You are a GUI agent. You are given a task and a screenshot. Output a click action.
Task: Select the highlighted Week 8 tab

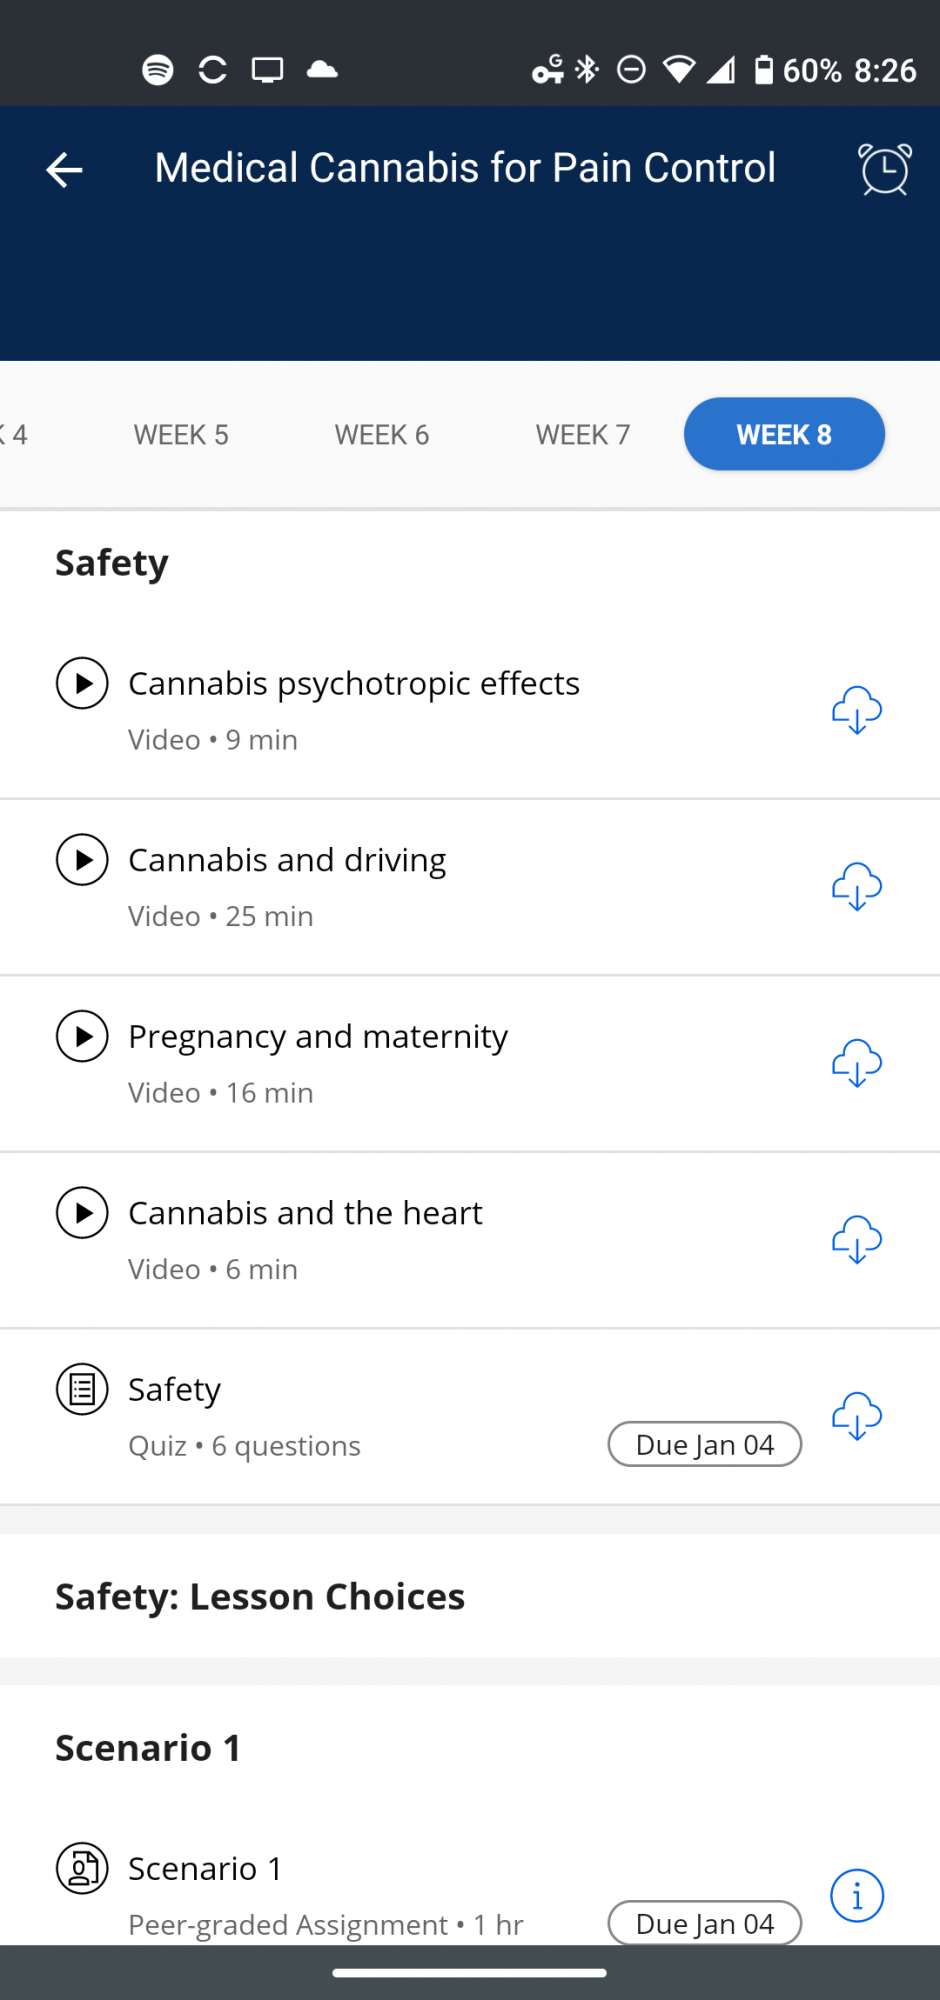[784, 434]
